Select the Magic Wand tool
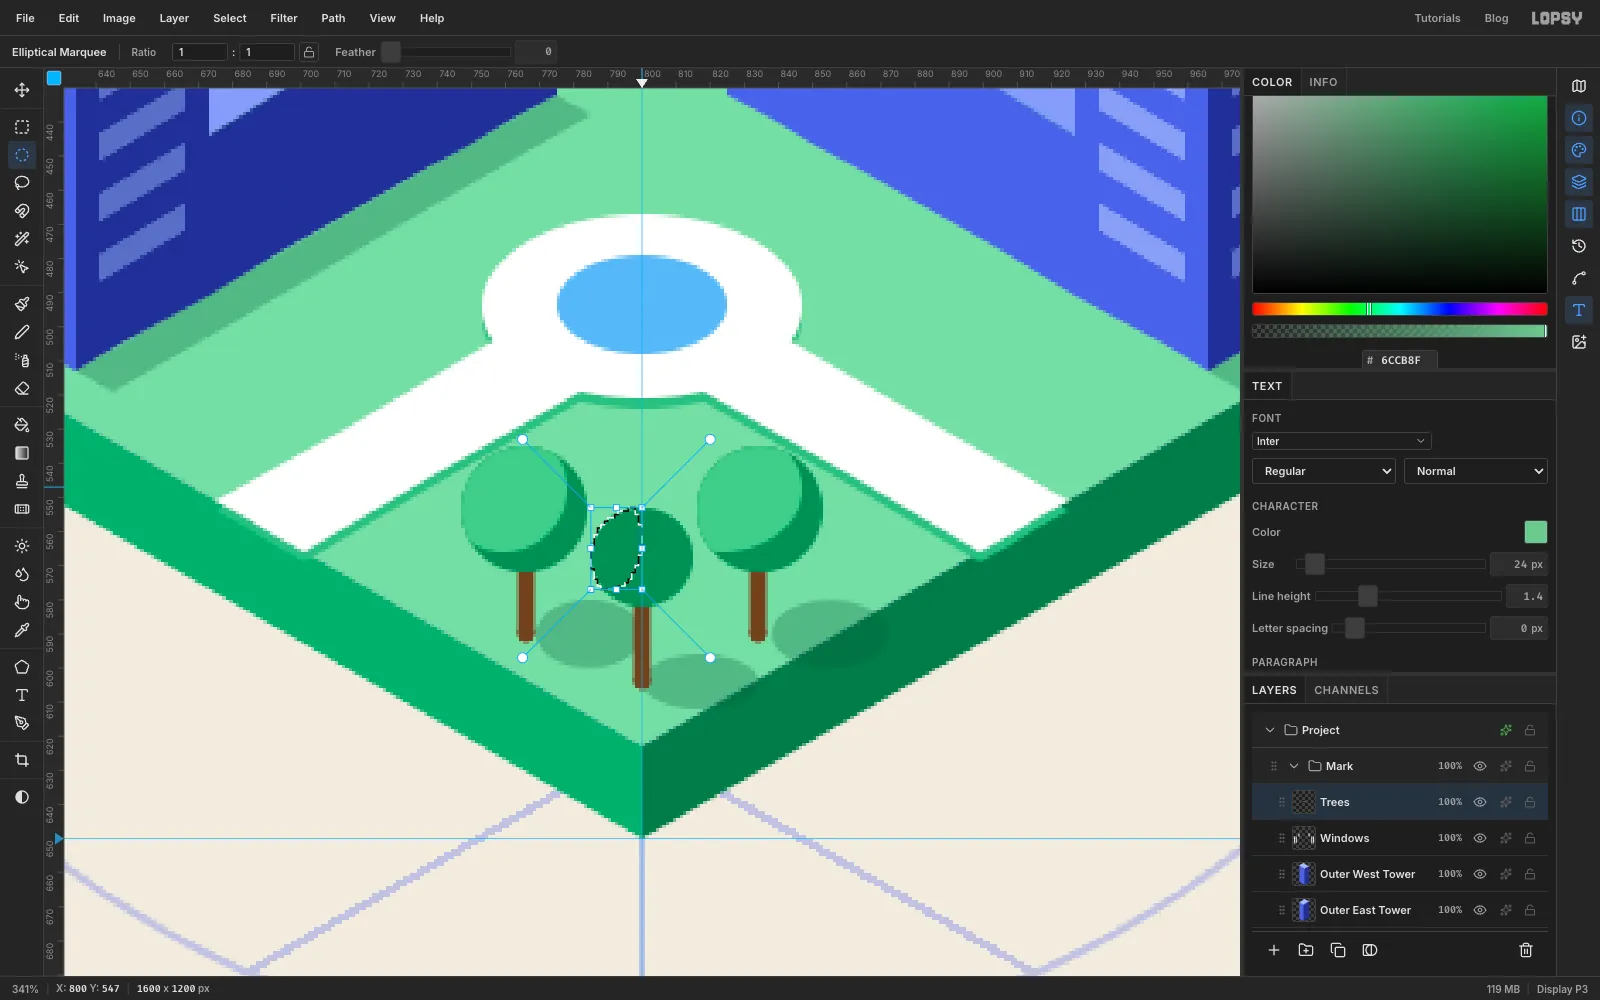Screen dimensions: 1600x1000 click(x=22, y=239)
